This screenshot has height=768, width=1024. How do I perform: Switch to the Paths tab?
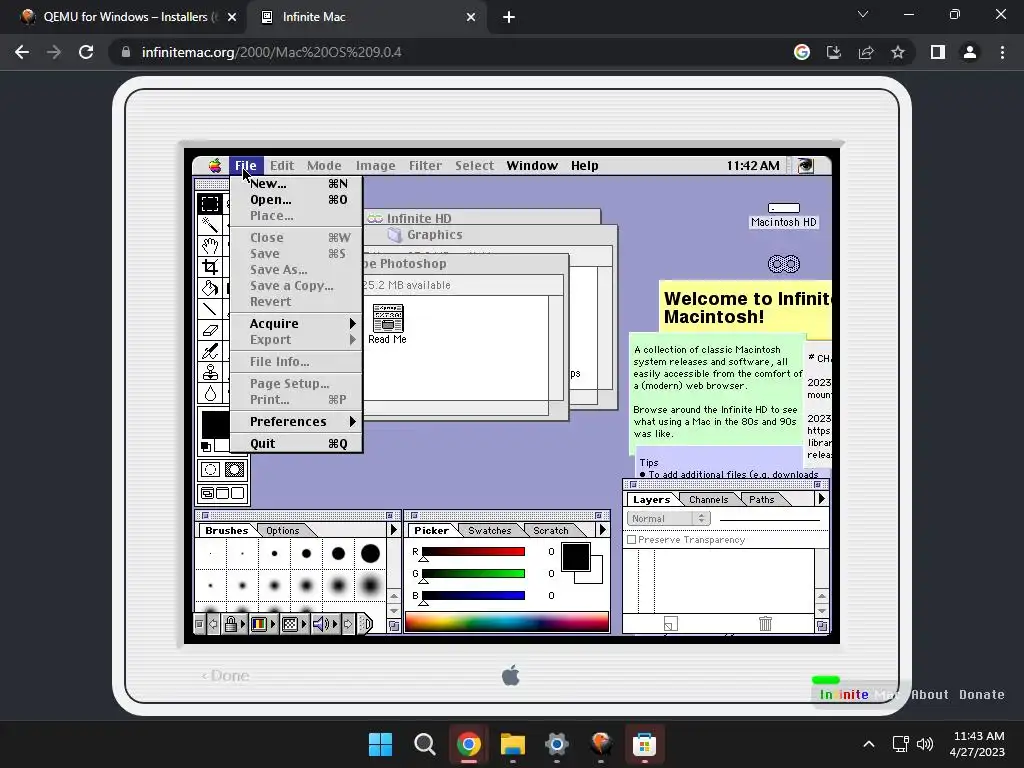click(x=761, y=500)
